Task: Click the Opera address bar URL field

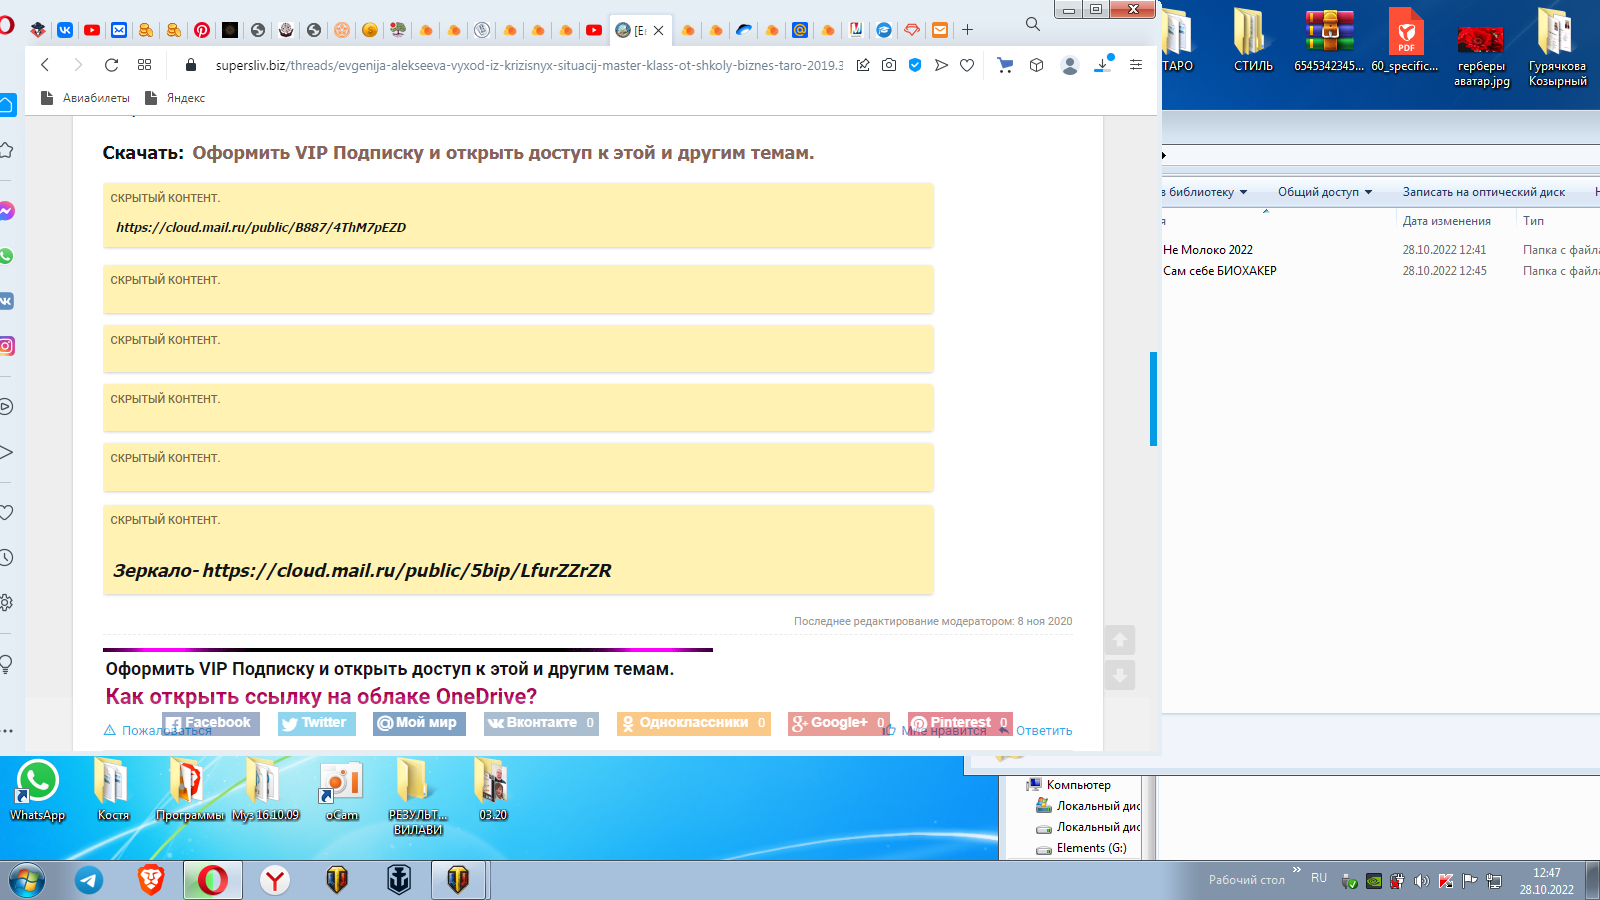Action: pyautogui.click(x=528, y=65)
